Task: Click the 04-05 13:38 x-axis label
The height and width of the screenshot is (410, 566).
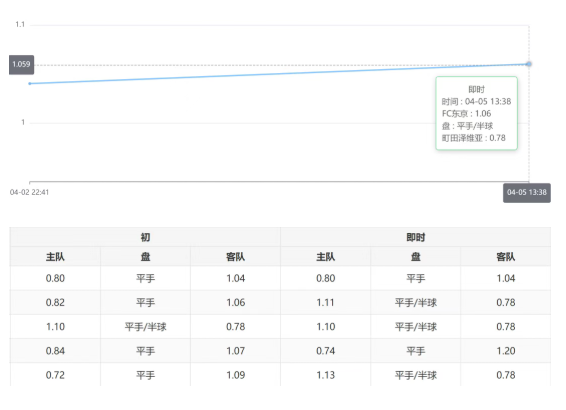Action: [x=527, y=193]
